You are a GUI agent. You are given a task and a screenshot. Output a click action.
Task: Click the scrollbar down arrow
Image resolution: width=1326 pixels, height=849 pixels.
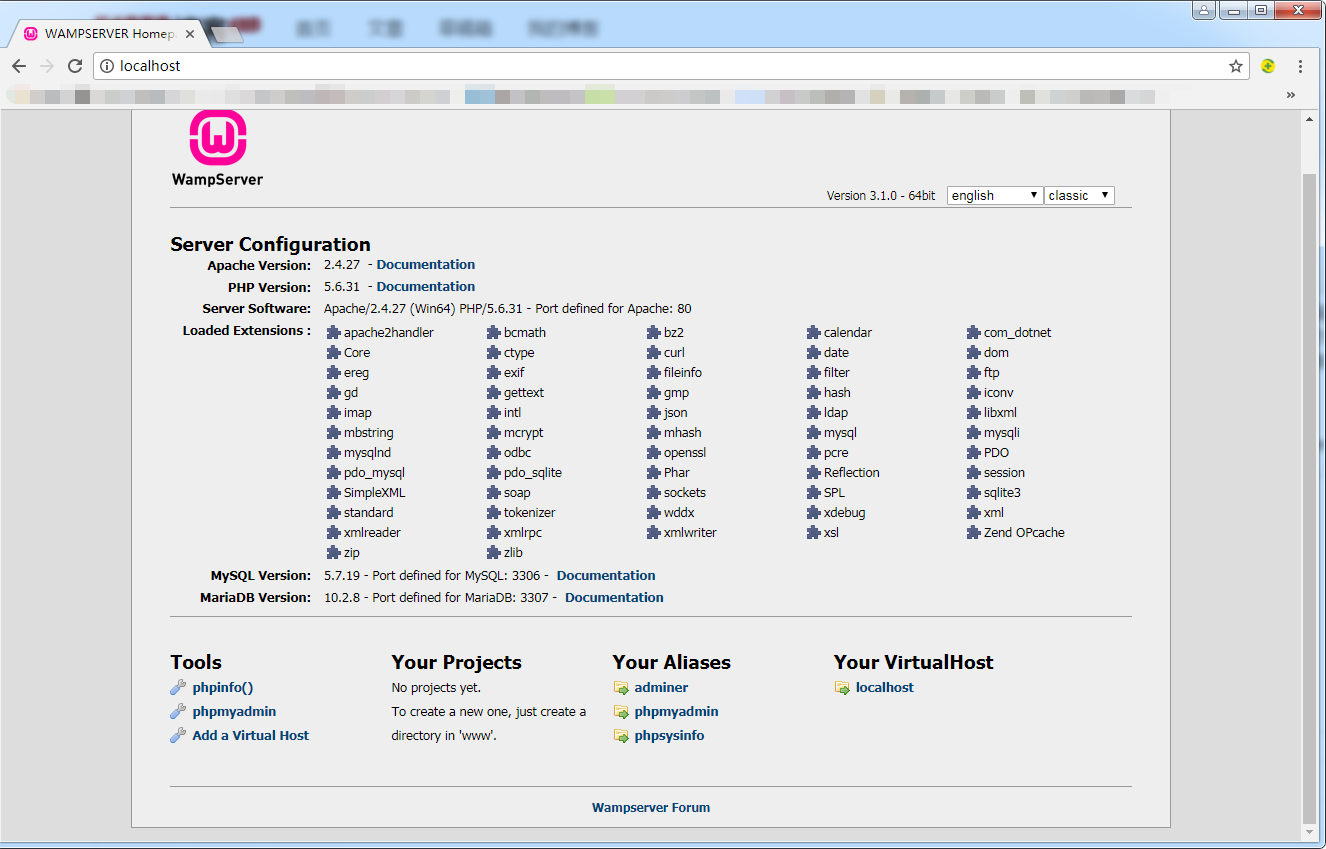click(x=1310, y=832)
